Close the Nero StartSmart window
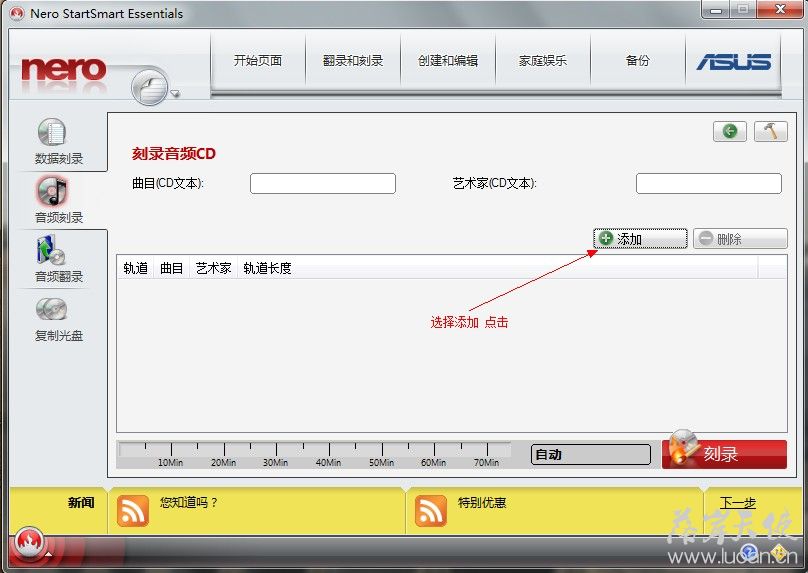808x573 pixels. (780, 10)
